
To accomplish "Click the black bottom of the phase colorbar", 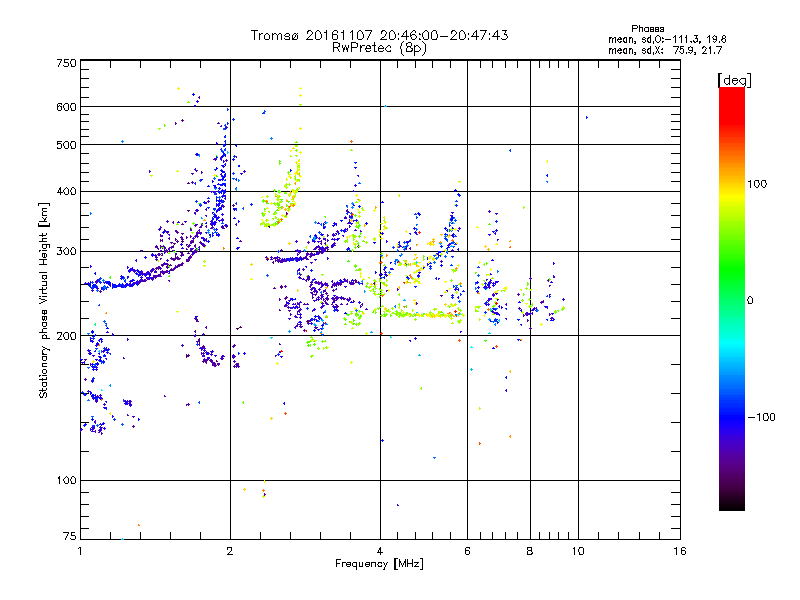I will tap(732, 503).
